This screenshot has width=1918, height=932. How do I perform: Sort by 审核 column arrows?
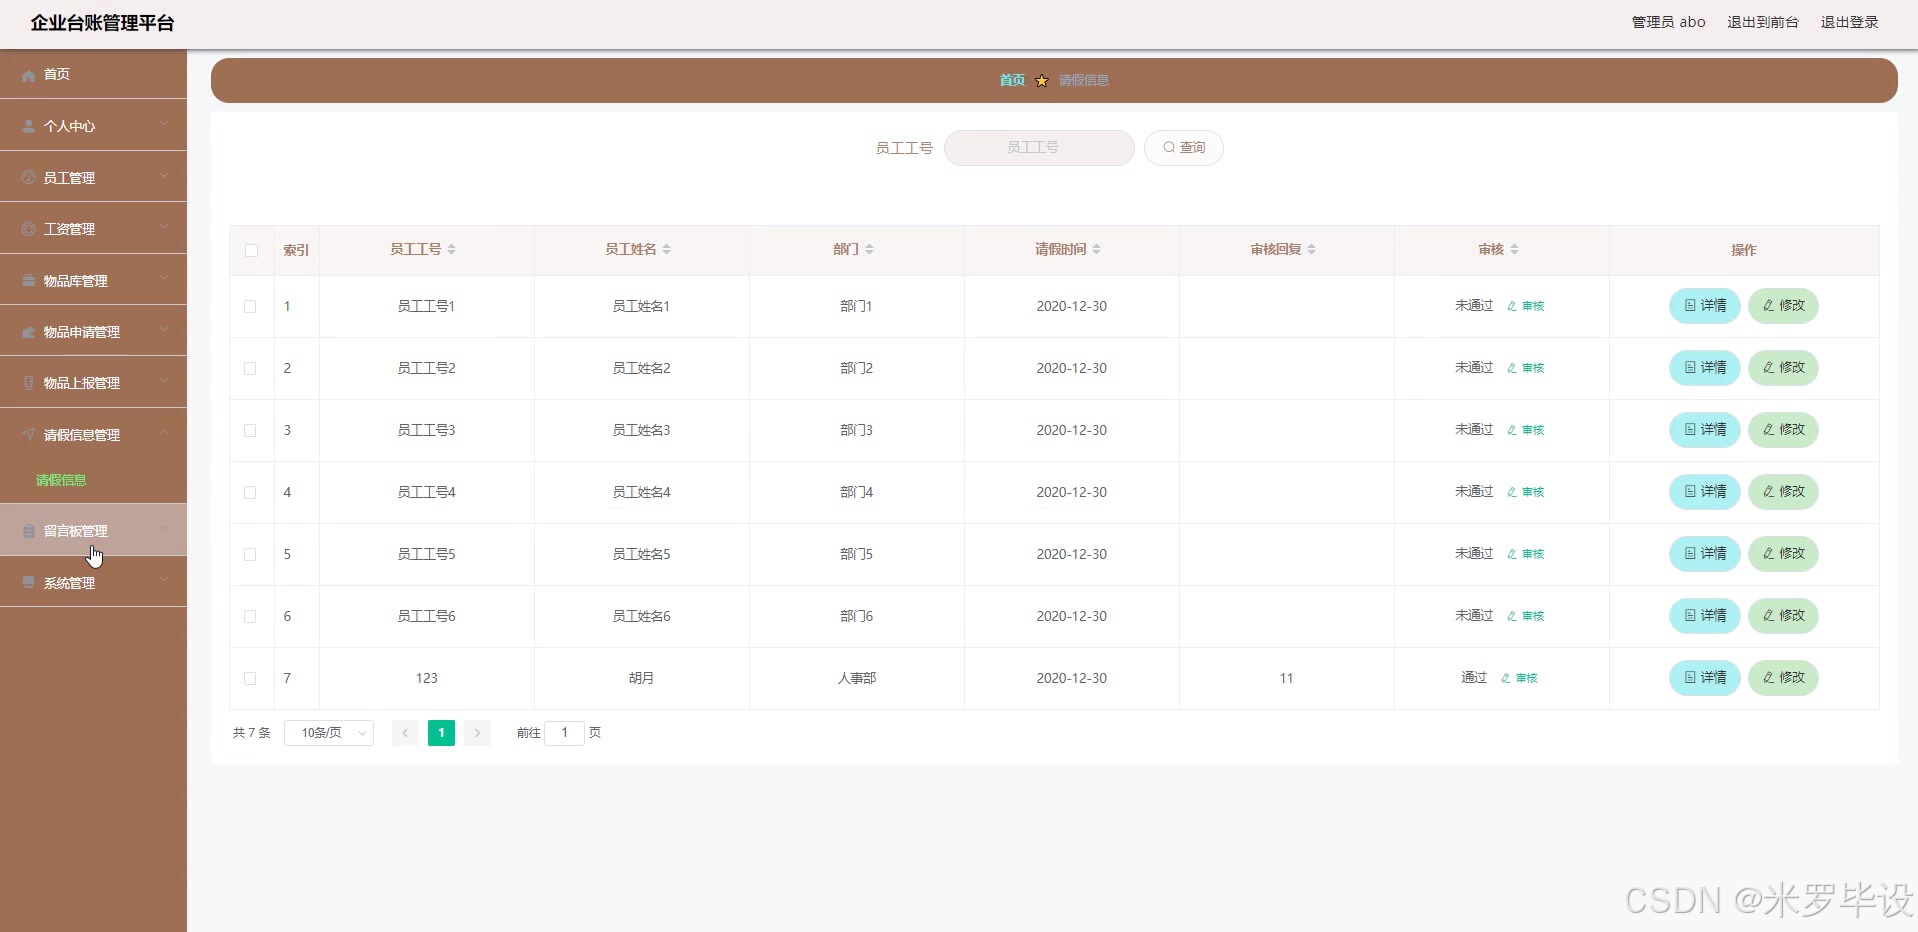click(1514, 249)
